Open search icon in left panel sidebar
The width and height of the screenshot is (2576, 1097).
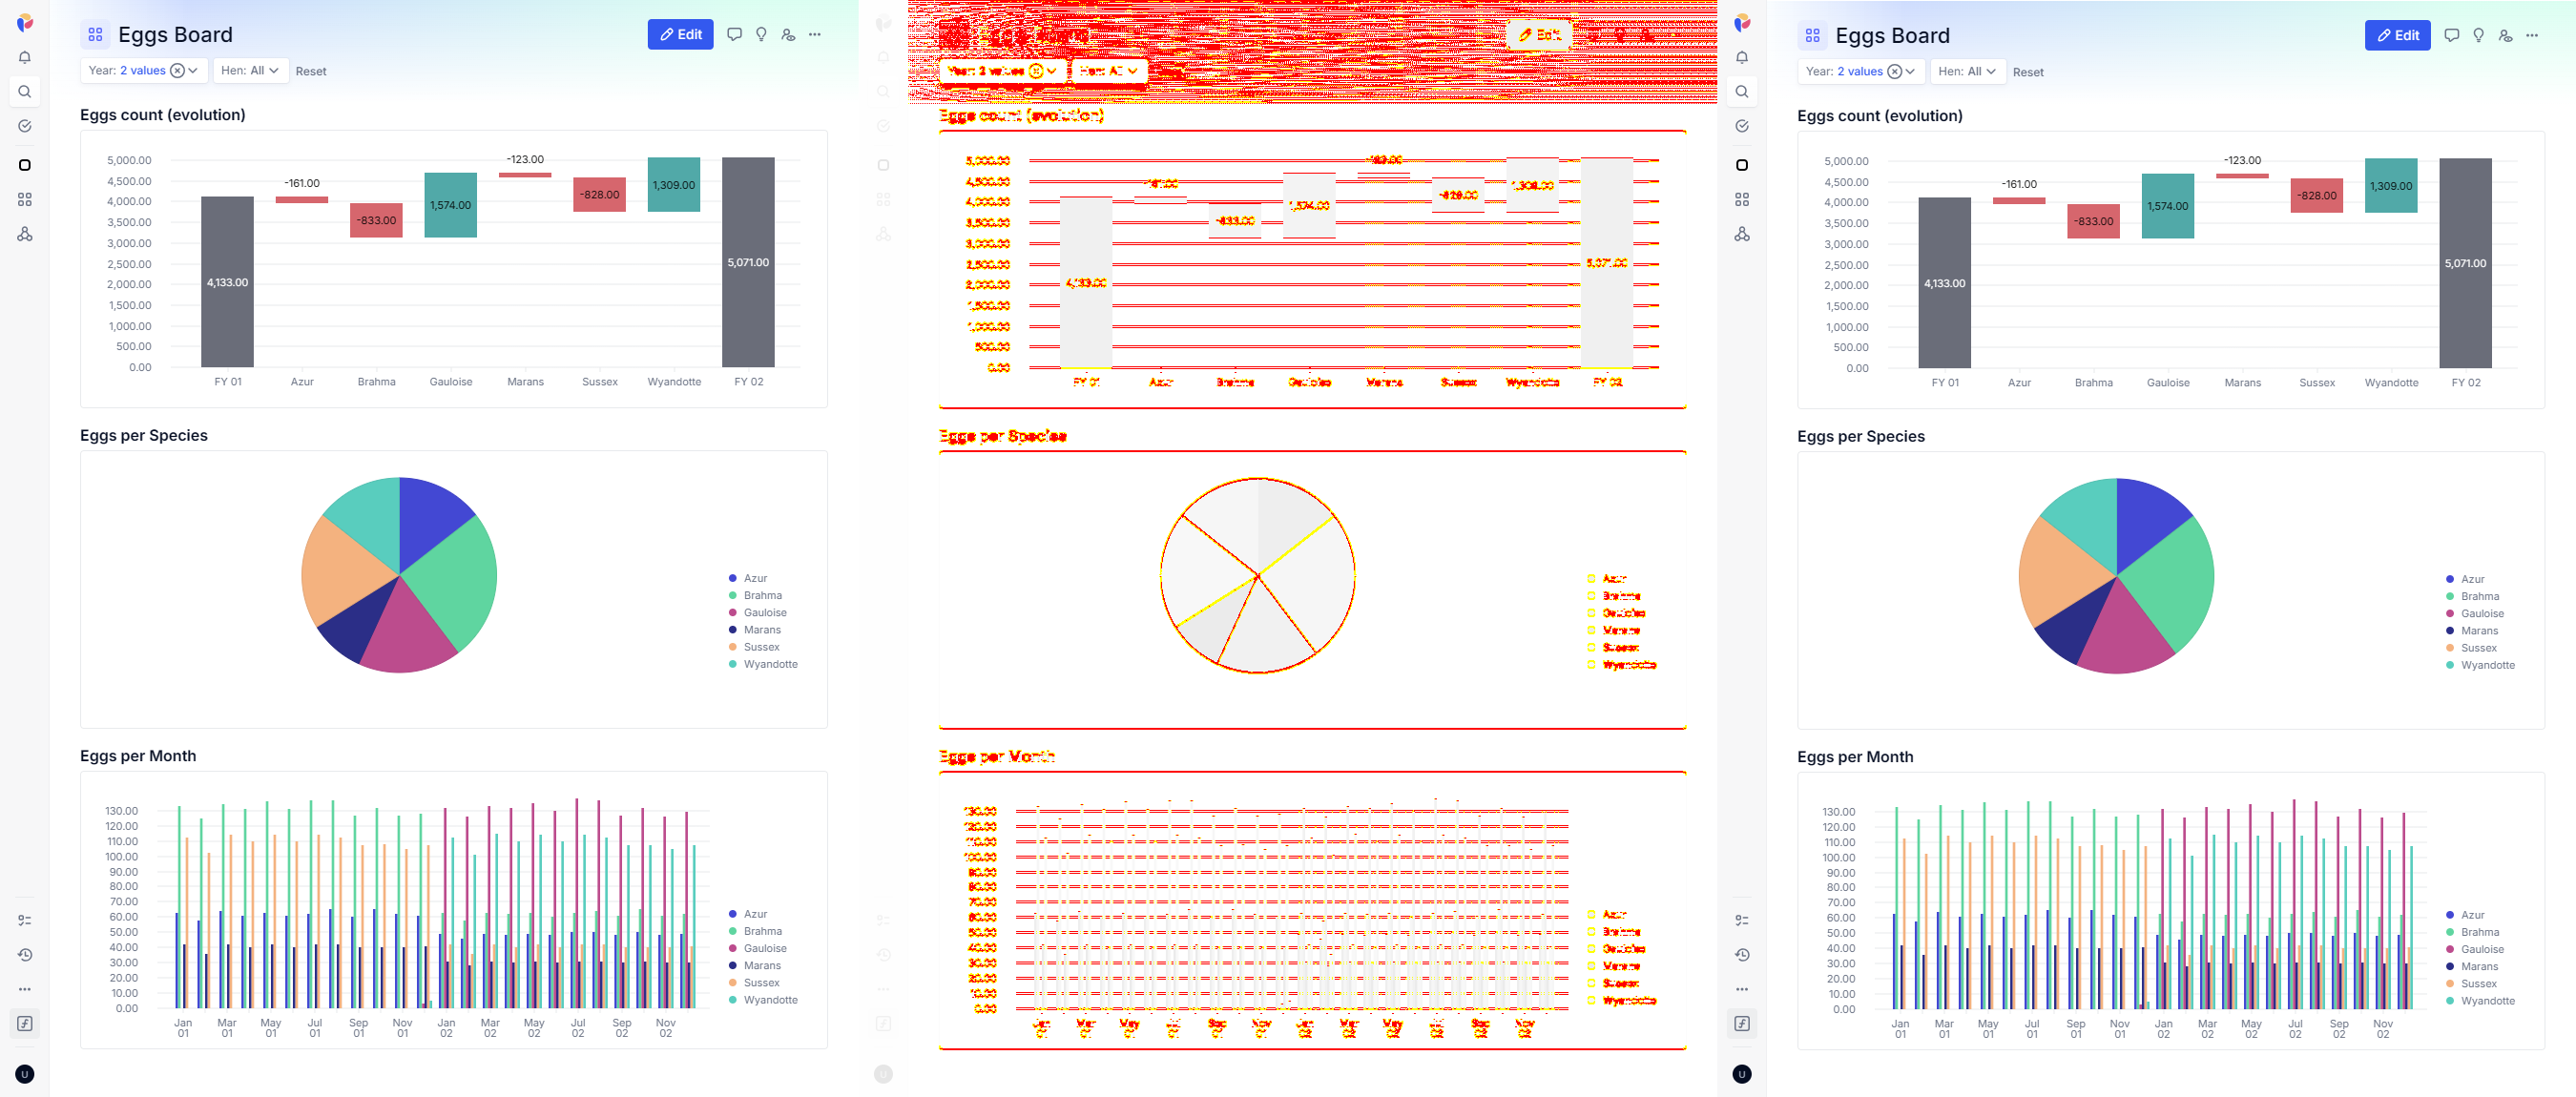[x=25, y=92]
